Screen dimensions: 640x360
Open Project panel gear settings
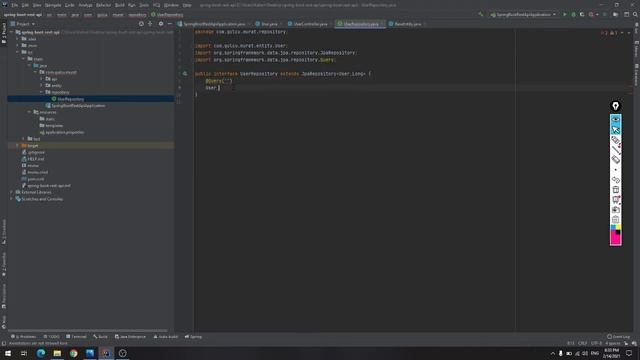coord(161,24)
